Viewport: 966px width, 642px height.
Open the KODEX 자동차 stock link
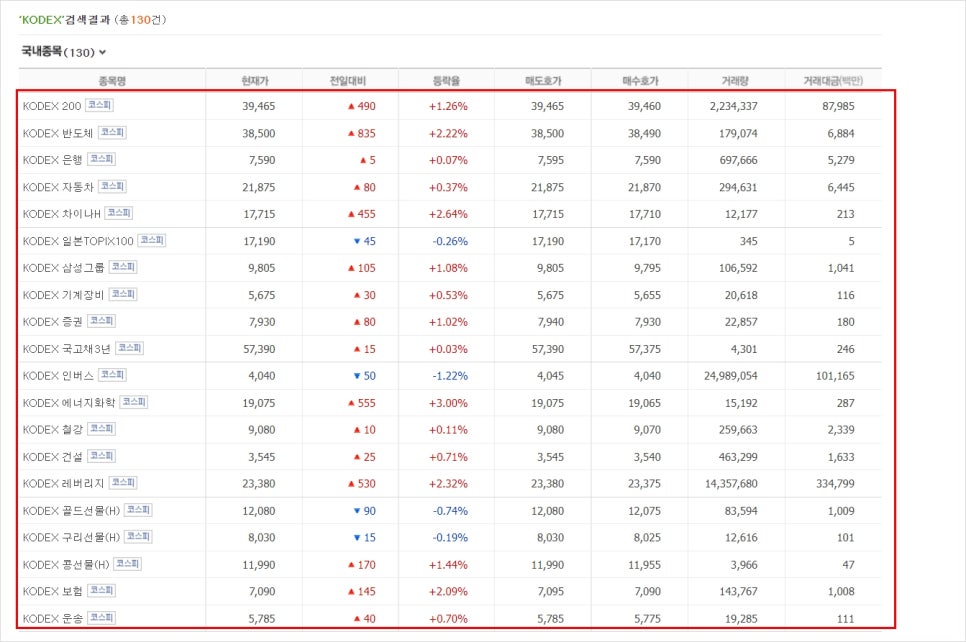[x=58, y=187]
